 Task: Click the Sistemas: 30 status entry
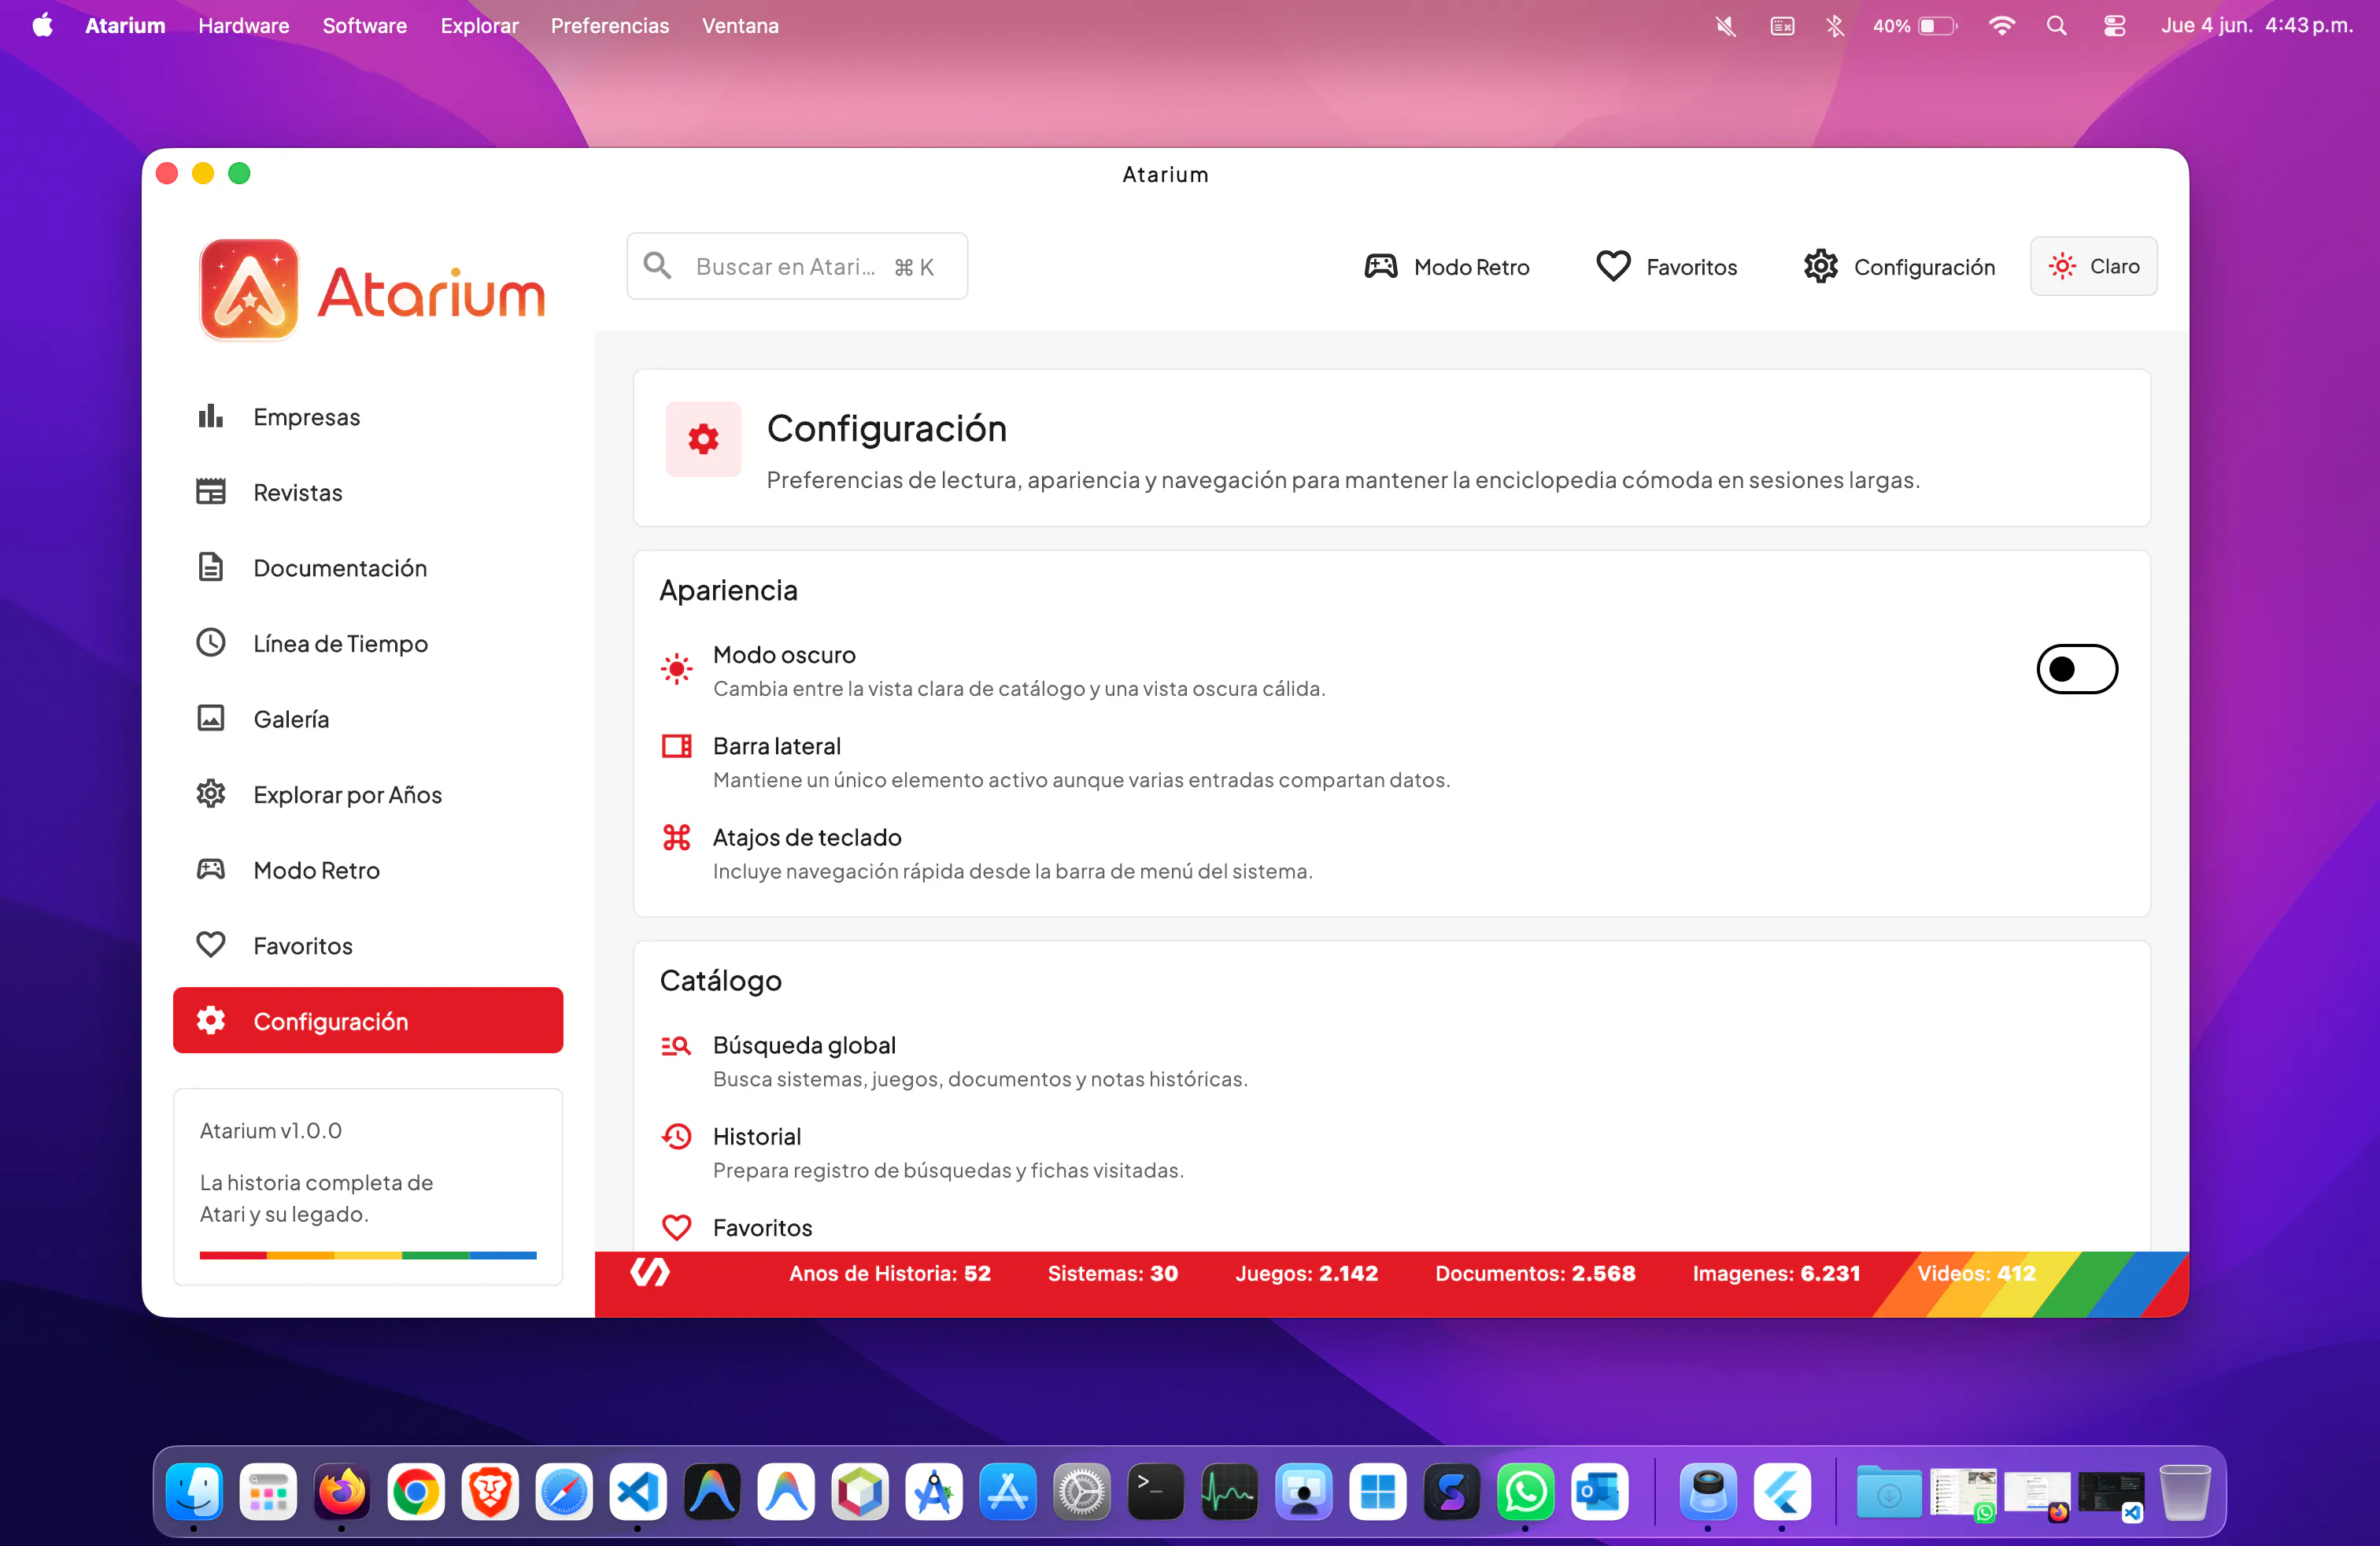[x=1113, y=1274]
